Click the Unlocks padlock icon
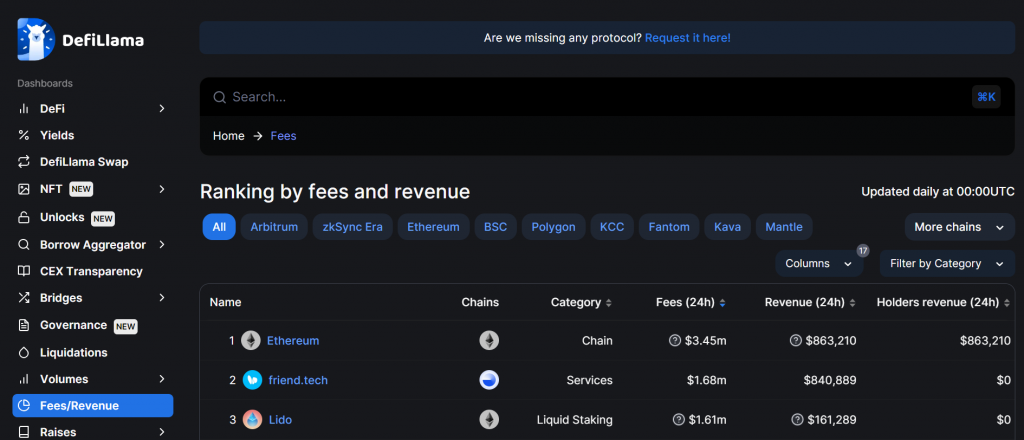The width and height of the screenshot is (1024, 440). (x=24, y=217)
